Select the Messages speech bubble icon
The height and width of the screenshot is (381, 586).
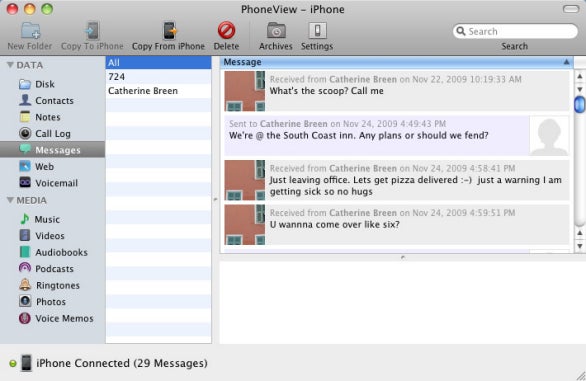(x=25, y=149)
